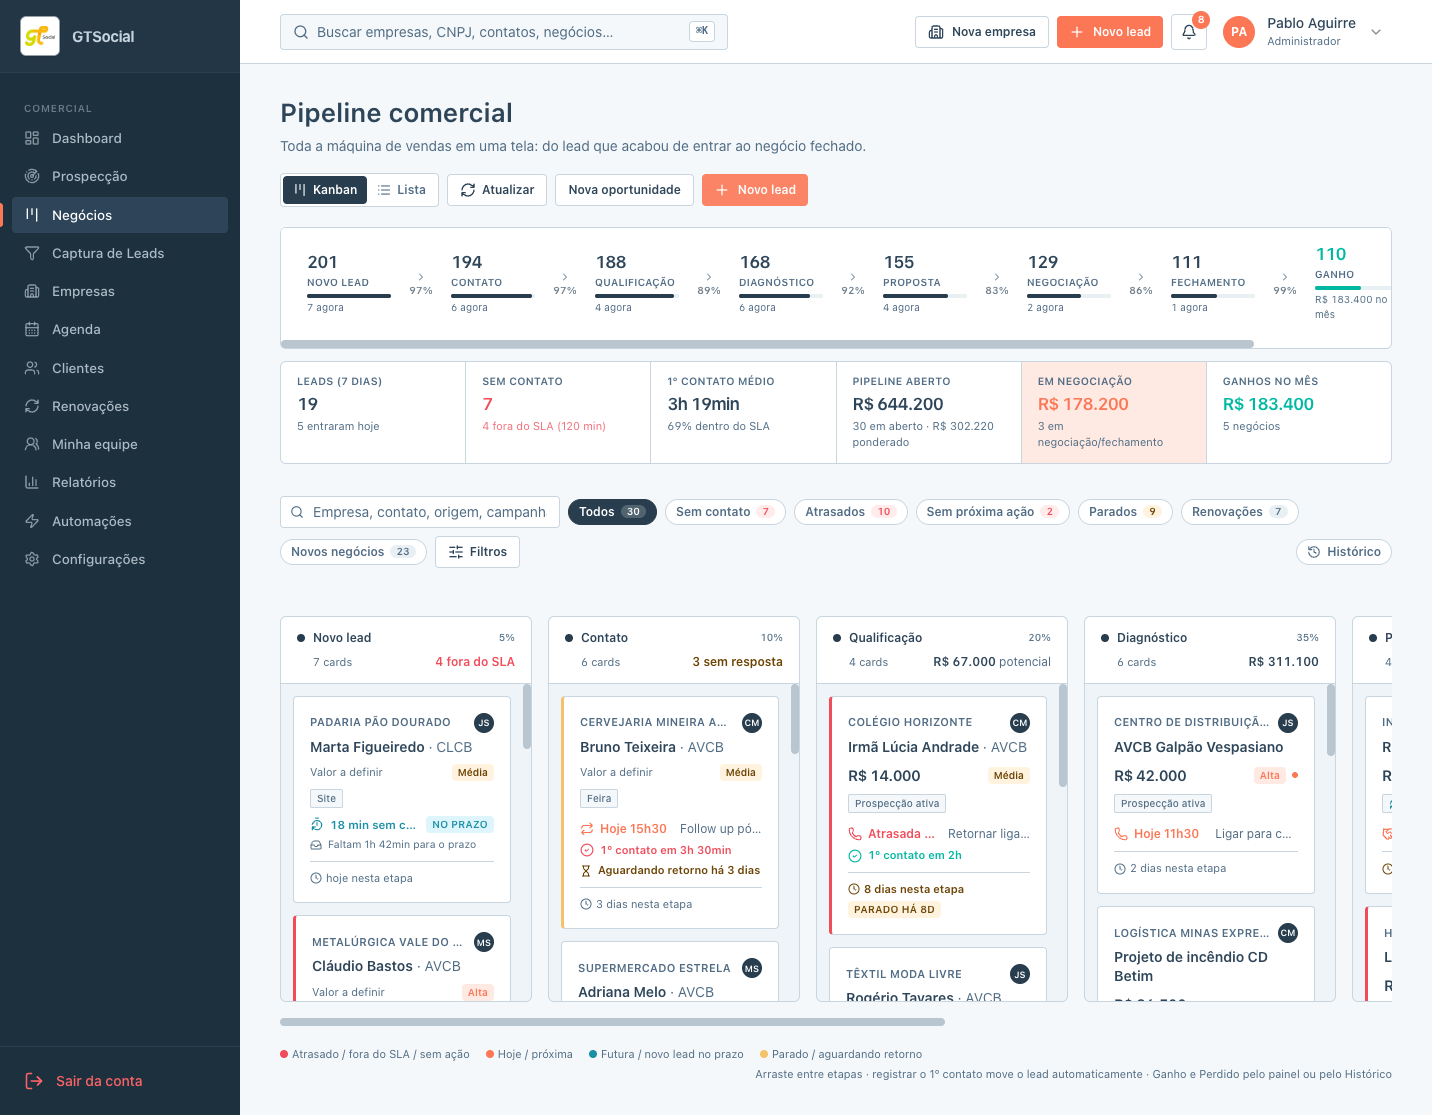This screenshot has height=1115, width=1432.
Task: Click the search magnifier icon in top bar
Action: coord(301,32)
